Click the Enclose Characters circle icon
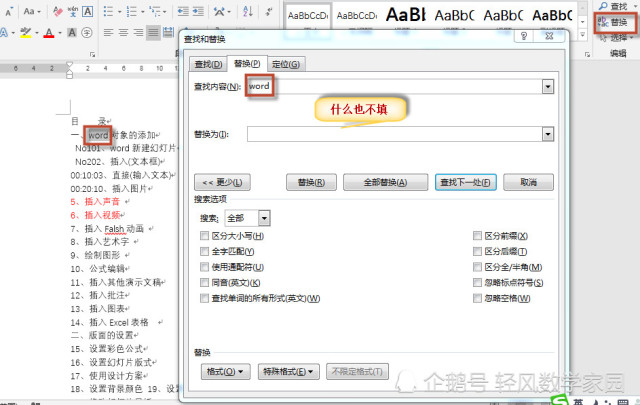This screenshot has height=405, width=640. point(87,32)
